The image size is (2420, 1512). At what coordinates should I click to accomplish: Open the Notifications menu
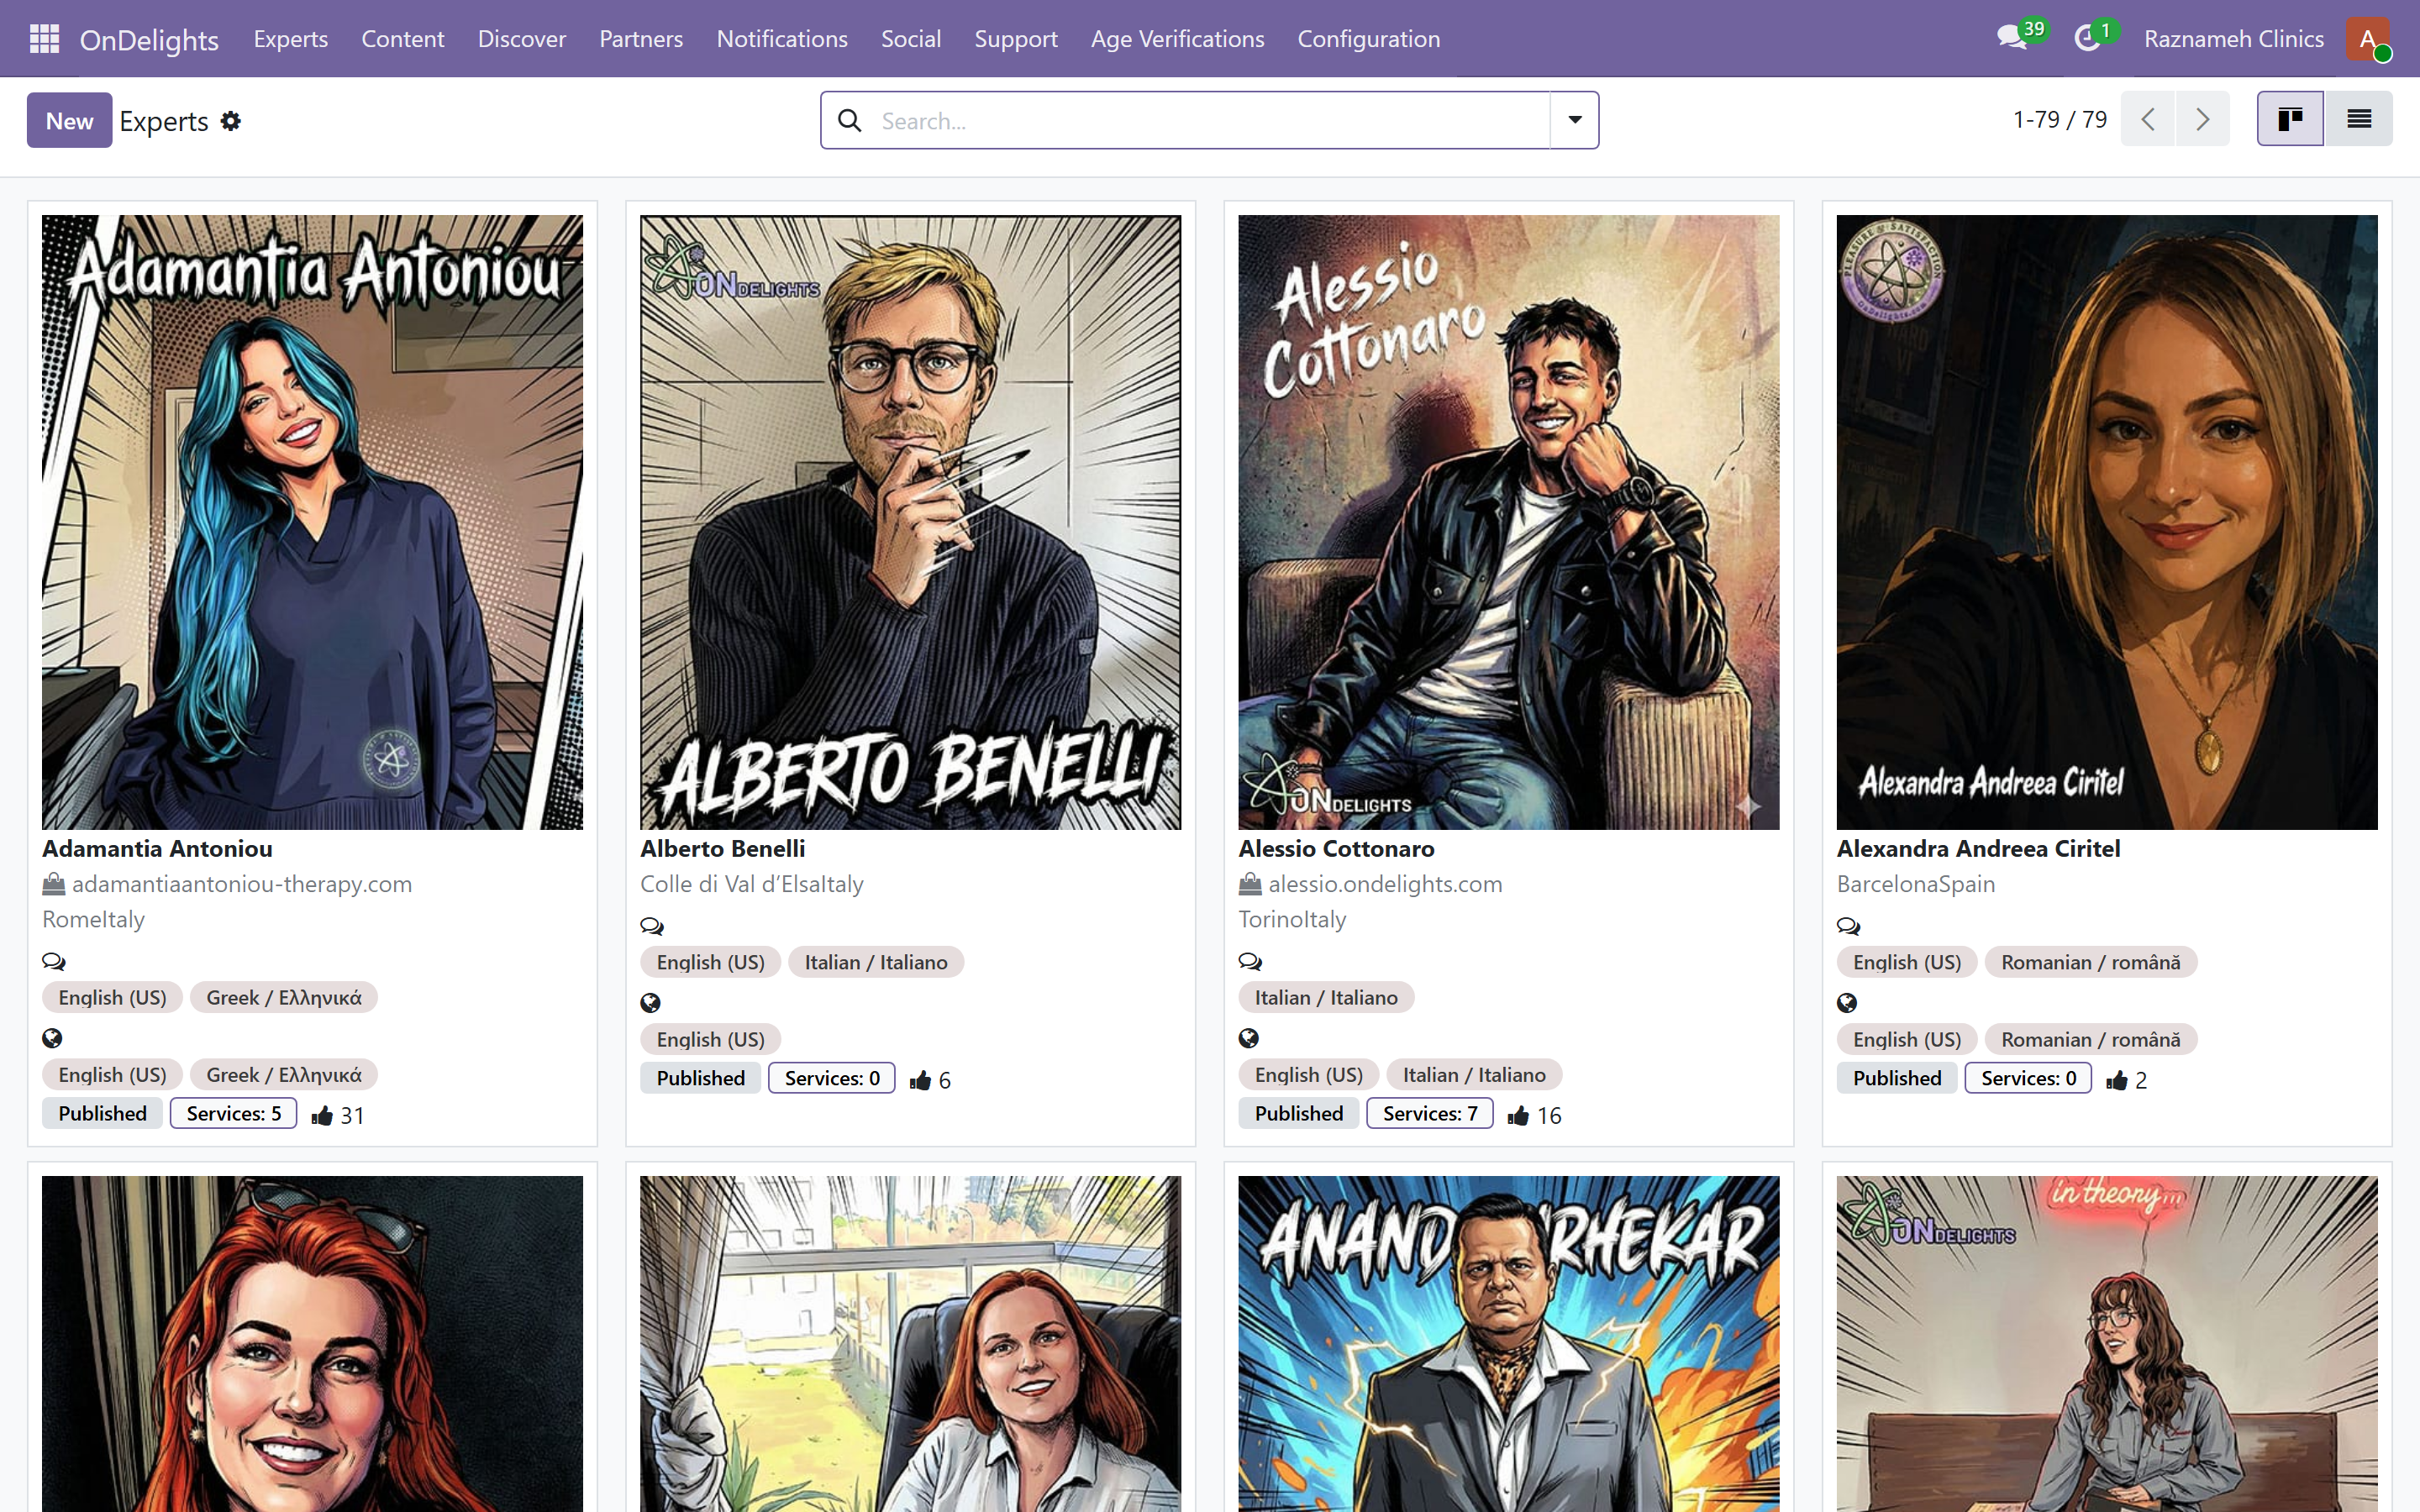point(782,39)
